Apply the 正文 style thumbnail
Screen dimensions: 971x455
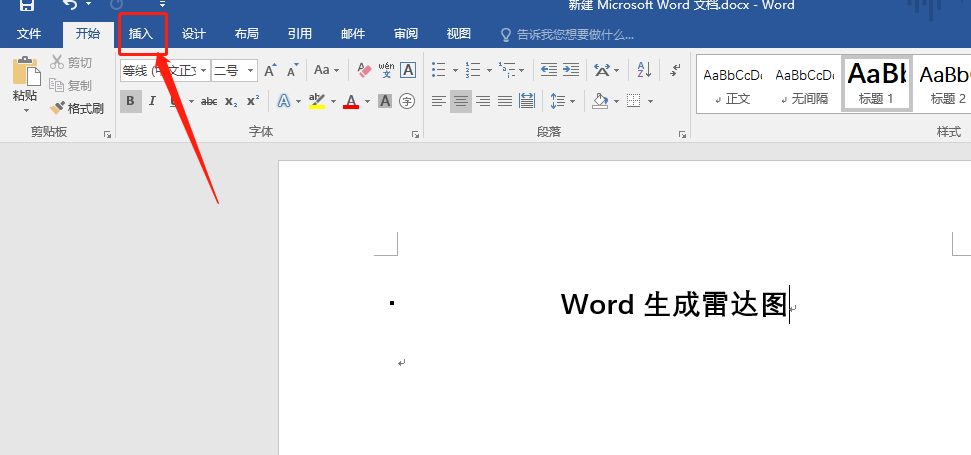point(733,85)
